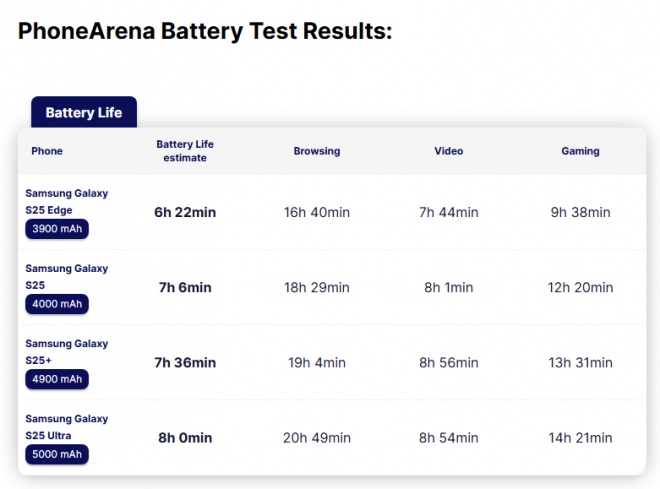The height and width of the screenshot is (489, 660).
Task: Click the 20h 49min browsing result
Action: pyautogui.click(x=317, y=438)
